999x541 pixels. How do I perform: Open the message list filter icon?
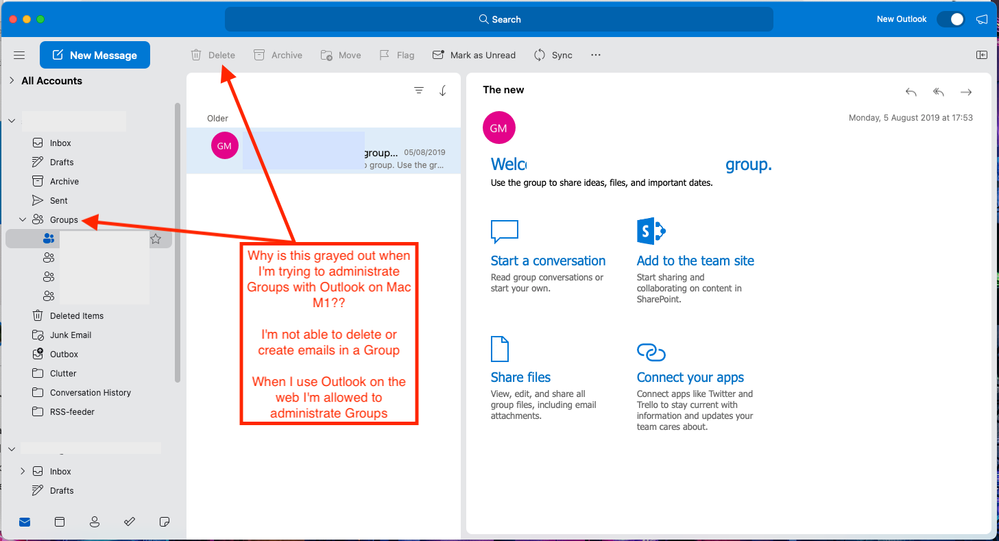[x=419, y=90]
